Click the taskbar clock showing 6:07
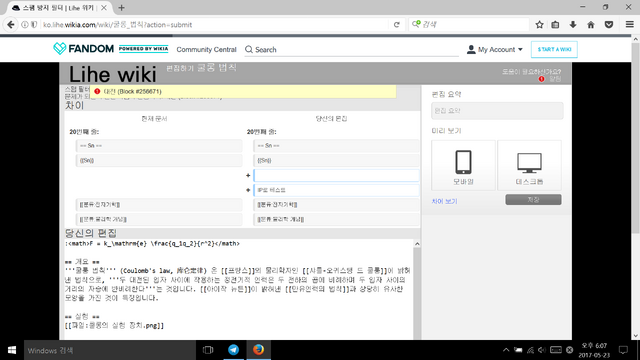This screenshot has width=640, height=360. [x=594, y=350]
